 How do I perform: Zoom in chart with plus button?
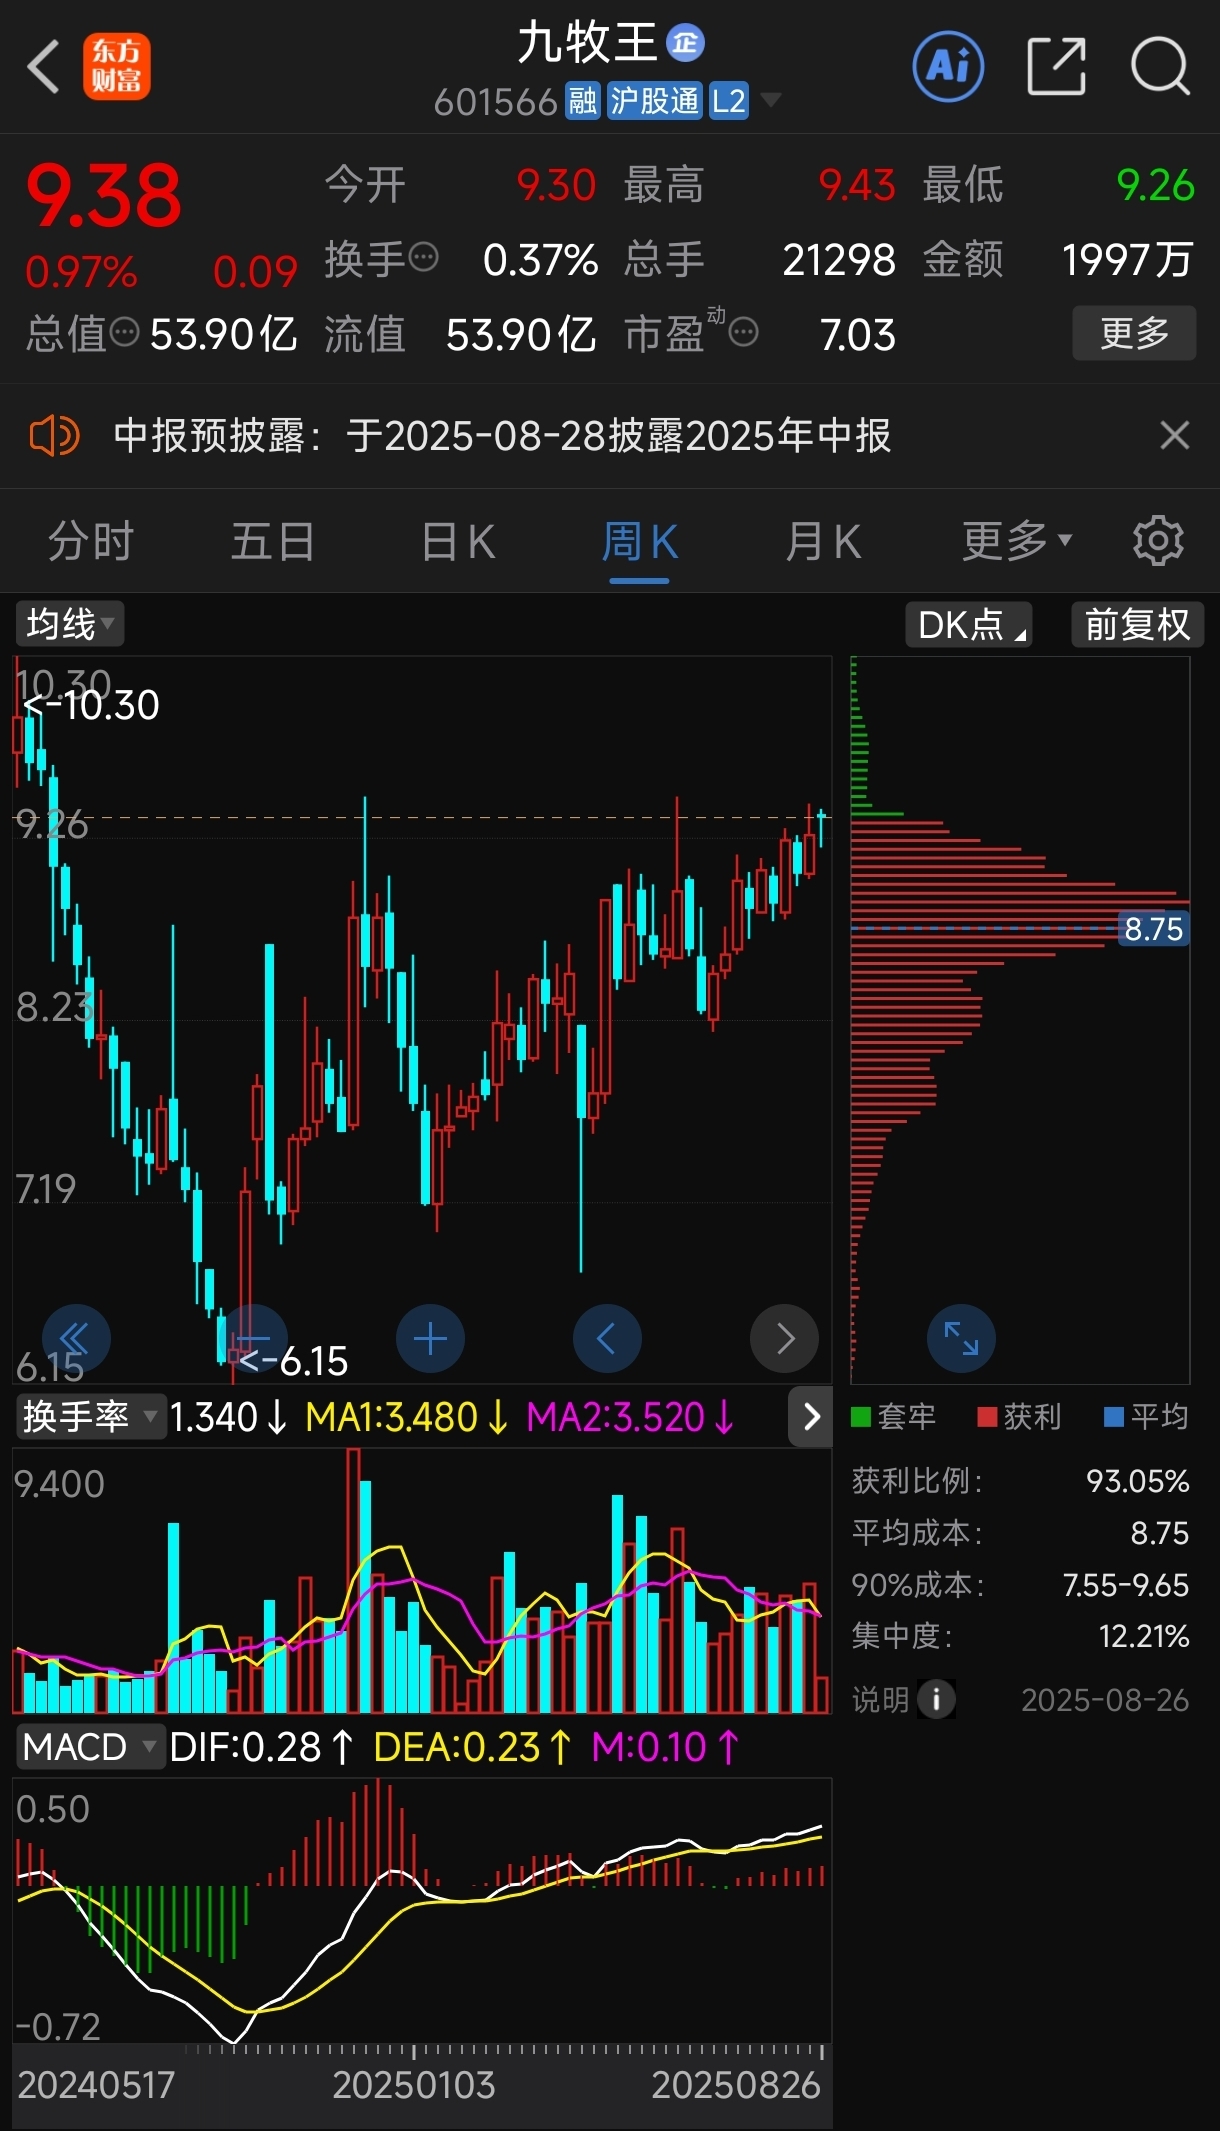coord(430,1338)
